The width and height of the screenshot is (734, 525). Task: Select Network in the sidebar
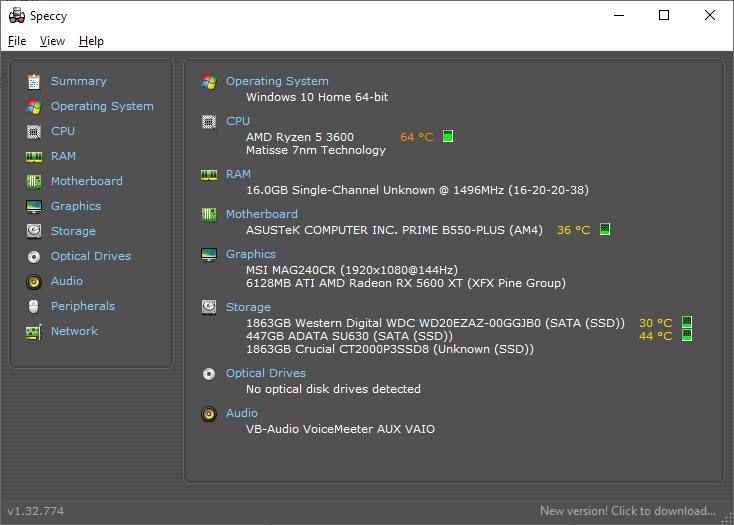(x=74, y=331)
